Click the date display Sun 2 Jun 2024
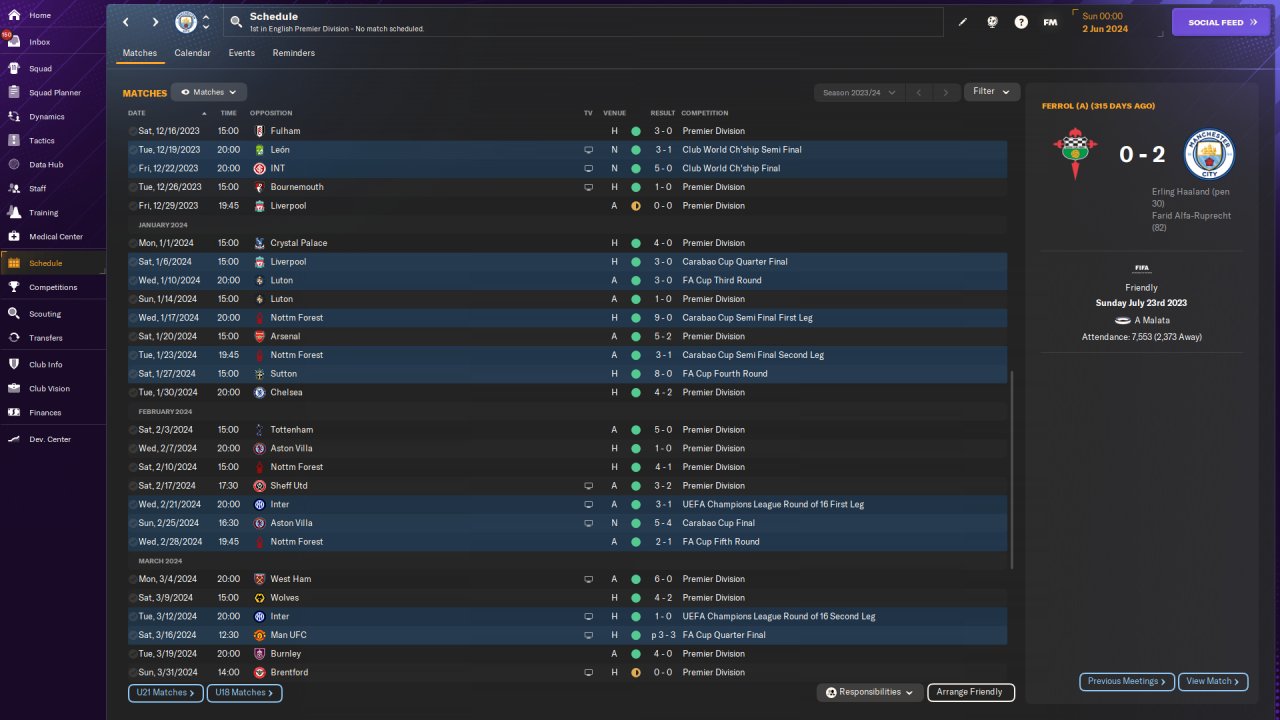The width and height of the screenshot is (1280, 720). 1116,22
